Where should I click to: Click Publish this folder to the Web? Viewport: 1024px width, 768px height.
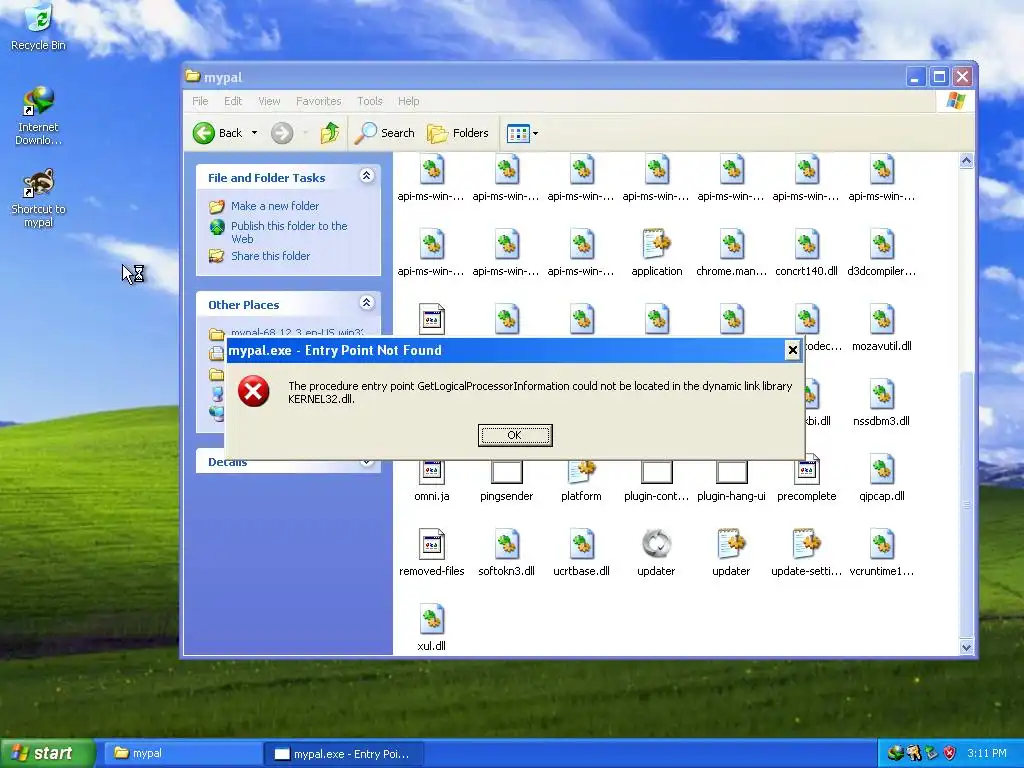(x=289, y=232)
